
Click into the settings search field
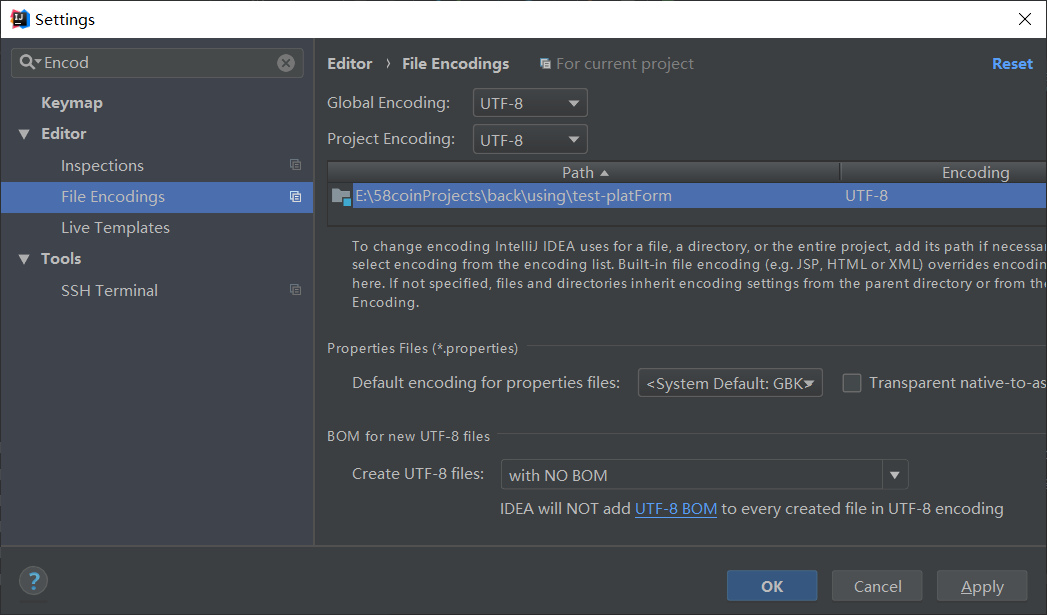pos(157,63)
